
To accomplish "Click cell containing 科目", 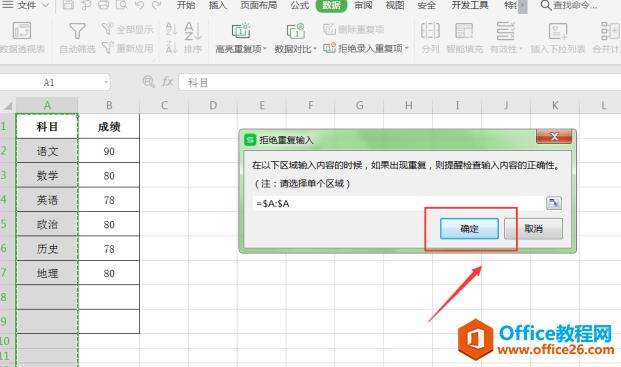I will [x=47, y=127].
